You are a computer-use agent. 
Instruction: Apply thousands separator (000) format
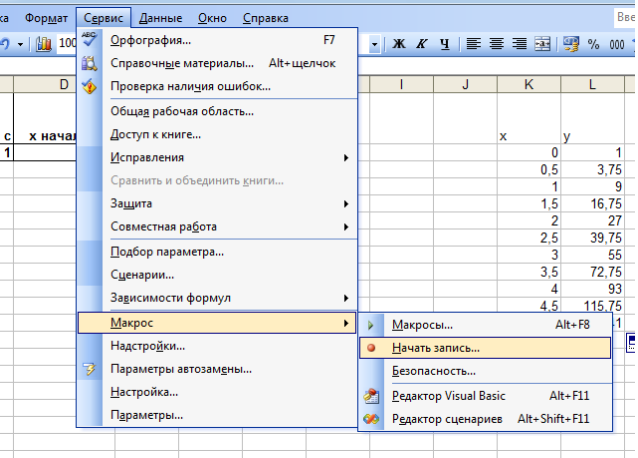click(617, 44)
